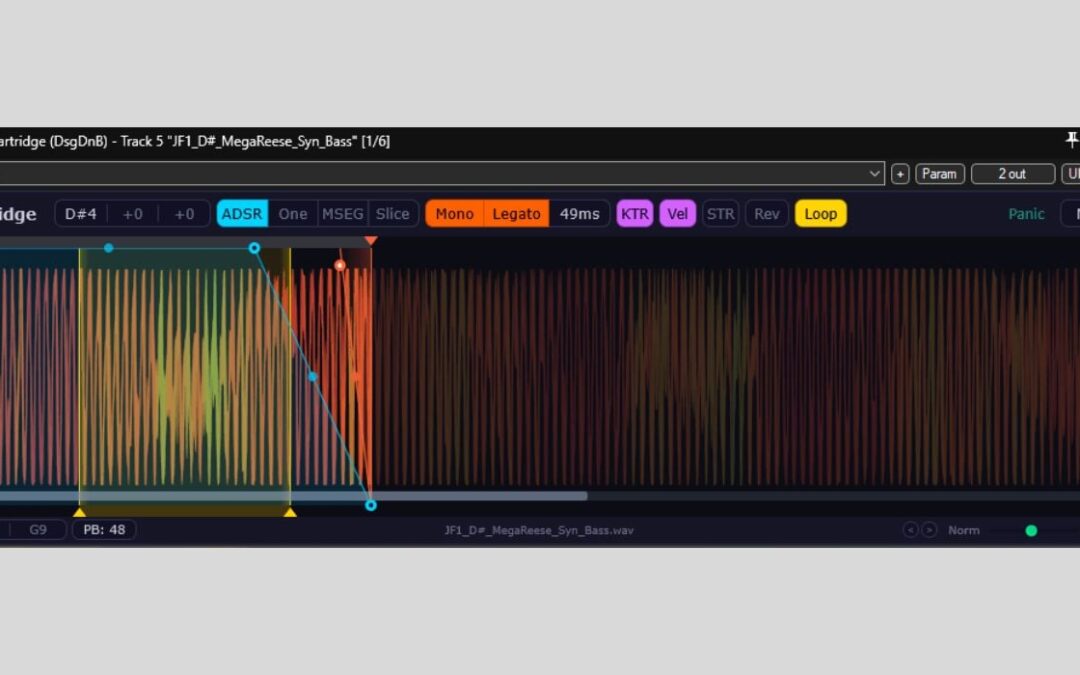
Task: Click the 49ms glide time value
Action: 579,214
